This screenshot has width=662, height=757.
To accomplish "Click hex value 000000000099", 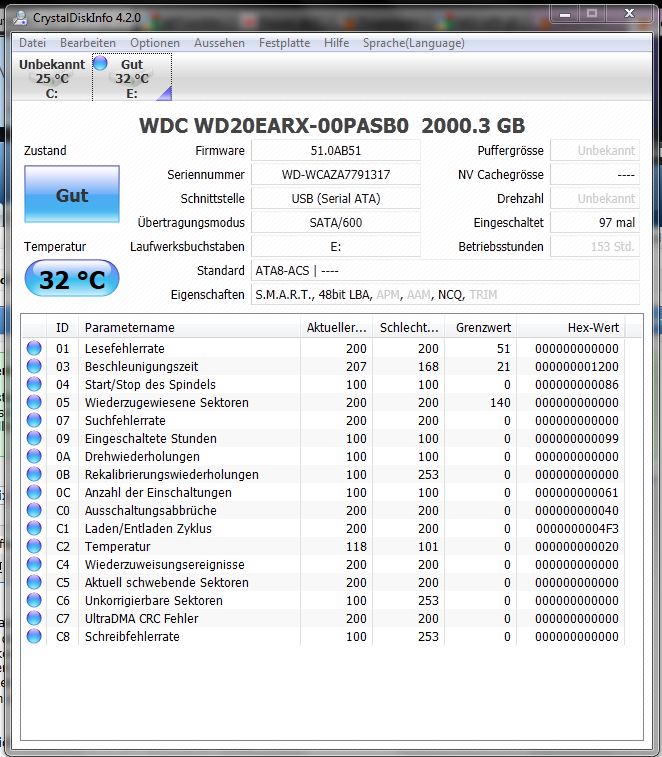I will [577, 438].
